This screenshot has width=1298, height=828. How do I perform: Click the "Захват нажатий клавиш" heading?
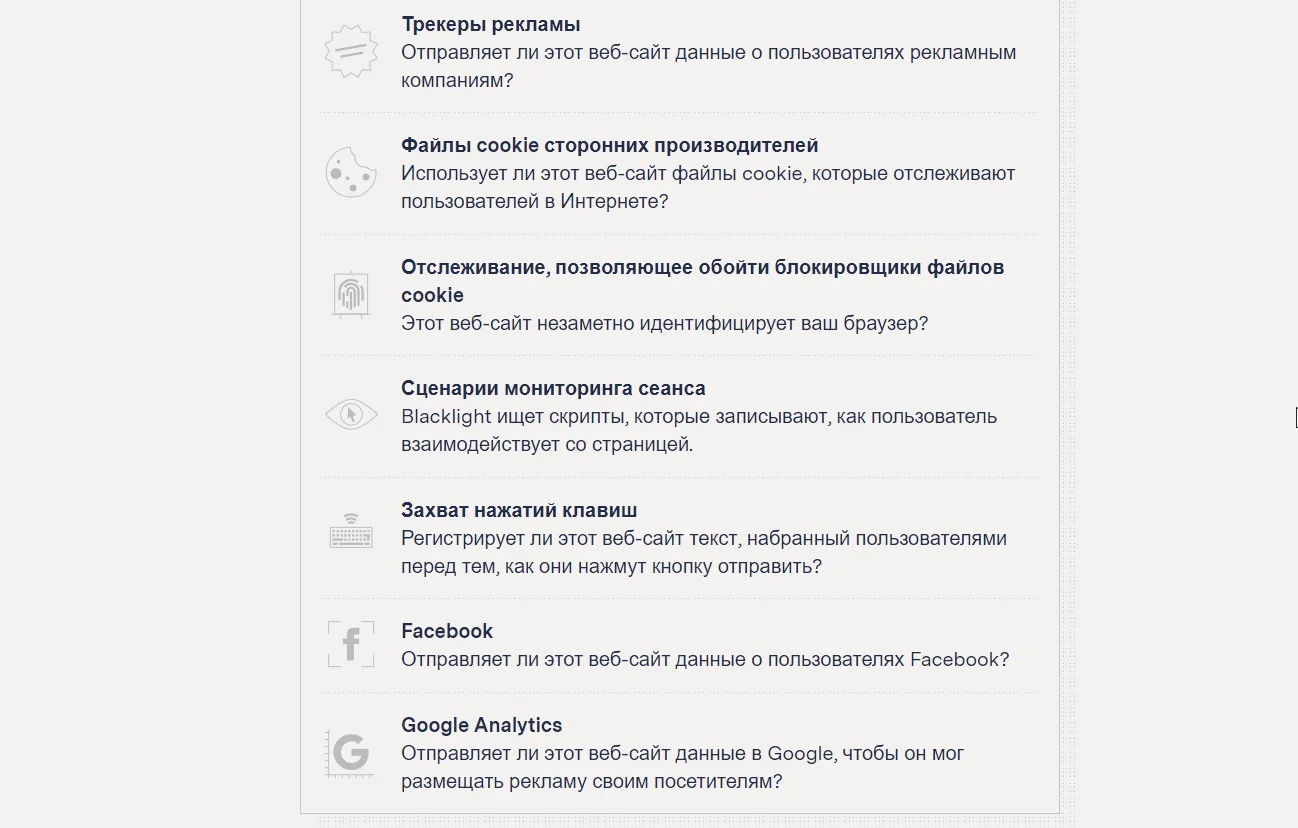pyautogui.click(x=519, y=510)
